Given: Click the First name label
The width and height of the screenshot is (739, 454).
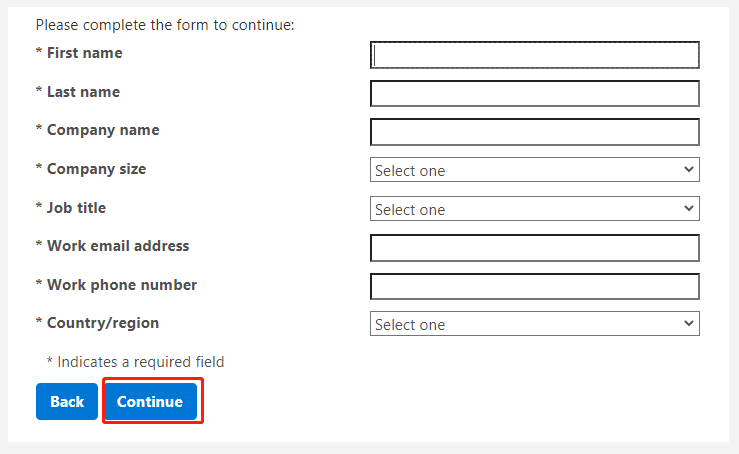Looking at the screenshot, I should [x=84, y=53].
